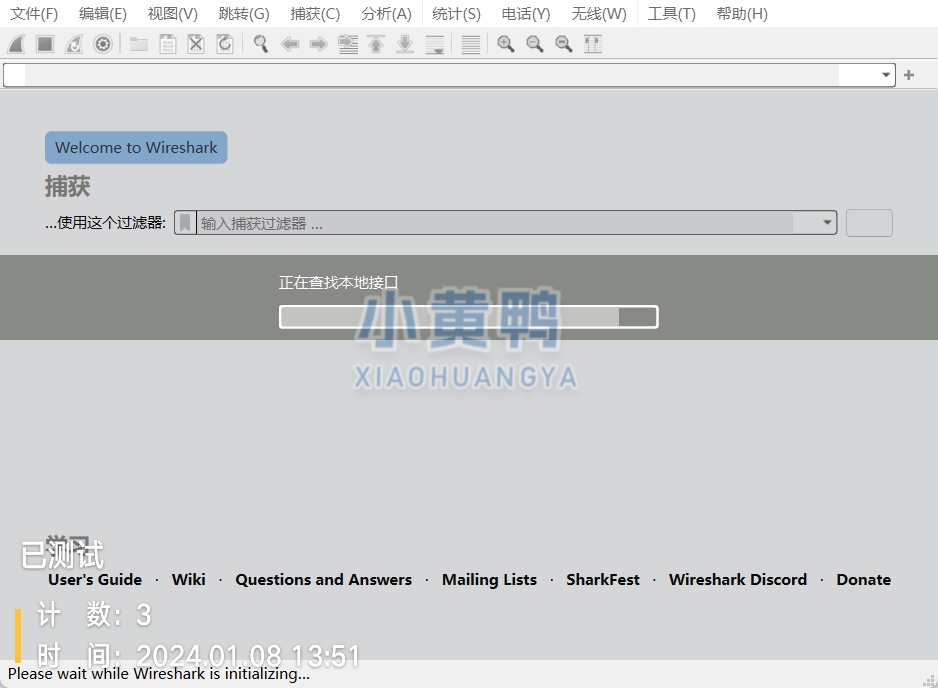Viewport: 938px width, 688px height.
Task: Open the capture filter bookmark icon
Action: 185,223
